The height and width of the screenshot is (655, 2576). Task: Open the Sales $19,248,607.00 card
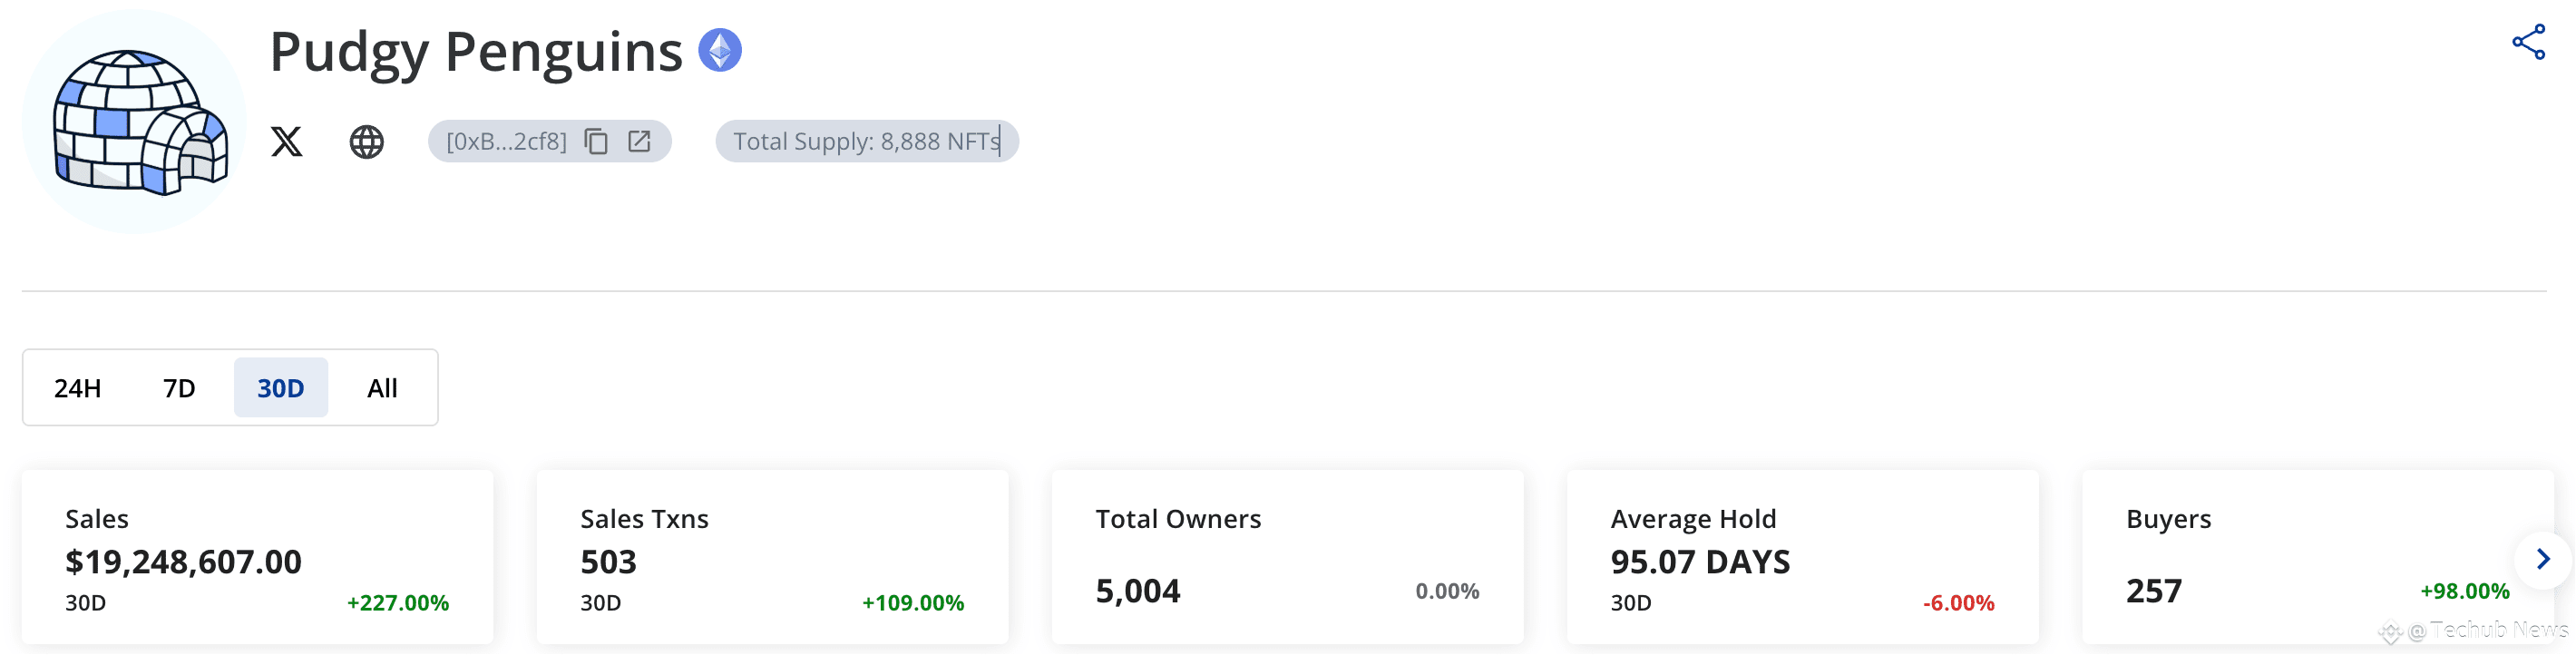pos(257,558)
